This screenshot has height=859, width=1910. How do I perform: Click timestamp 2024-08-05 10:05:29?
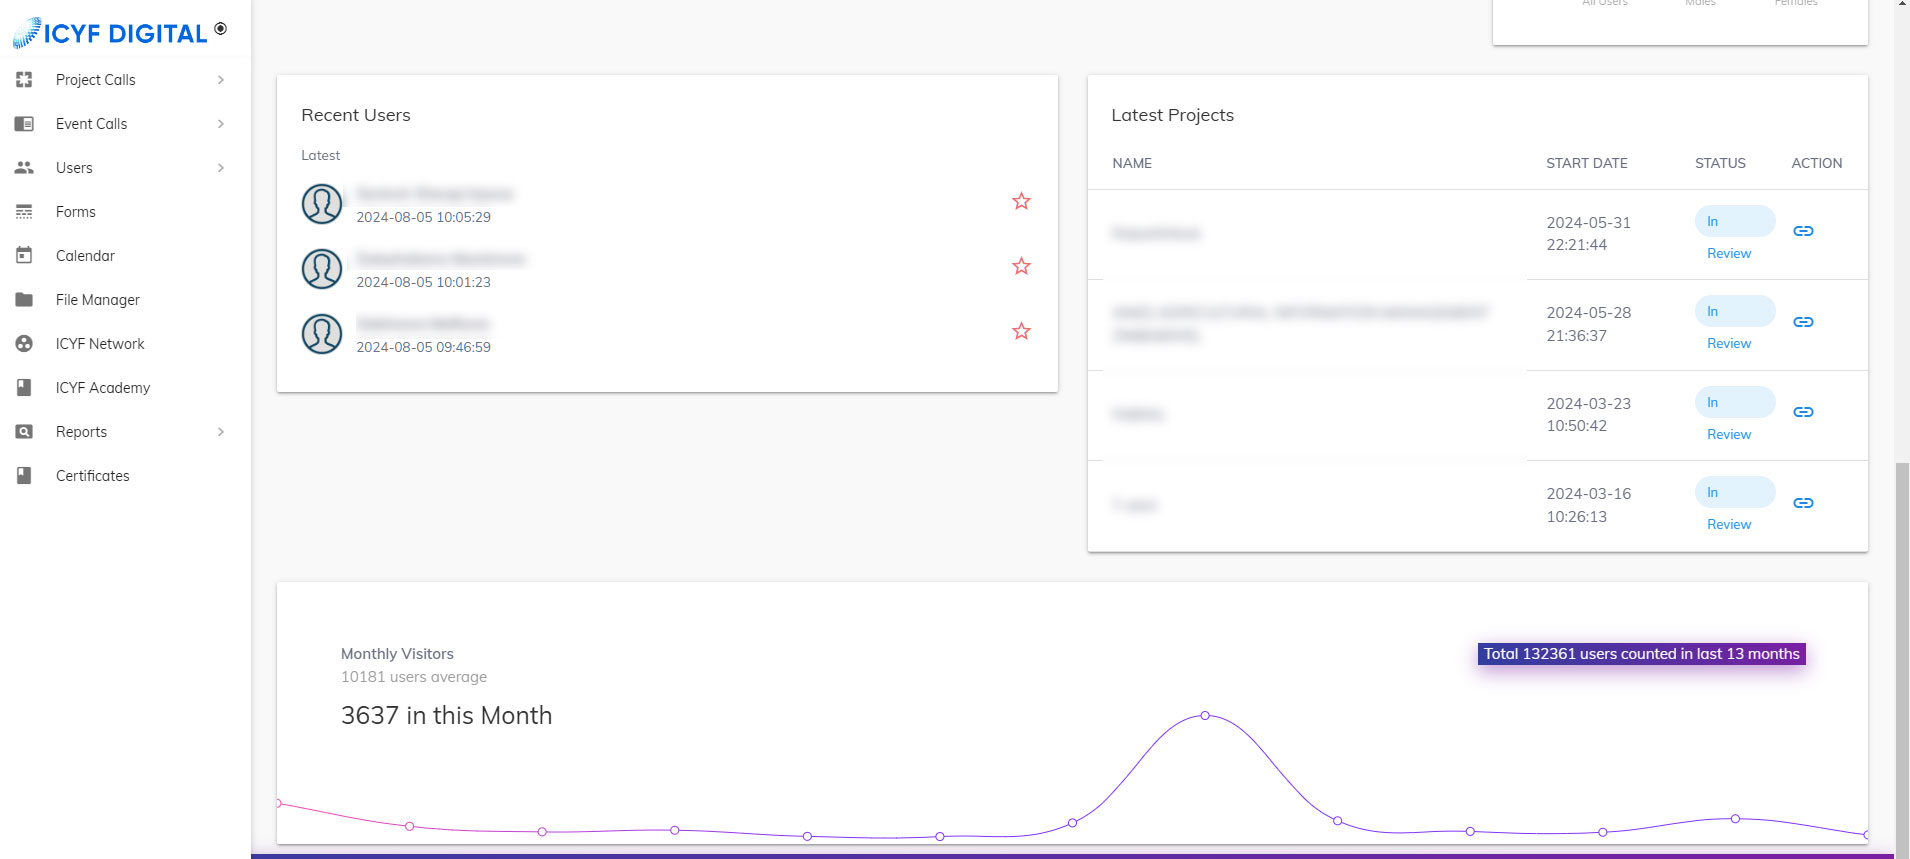click(423, 217)
